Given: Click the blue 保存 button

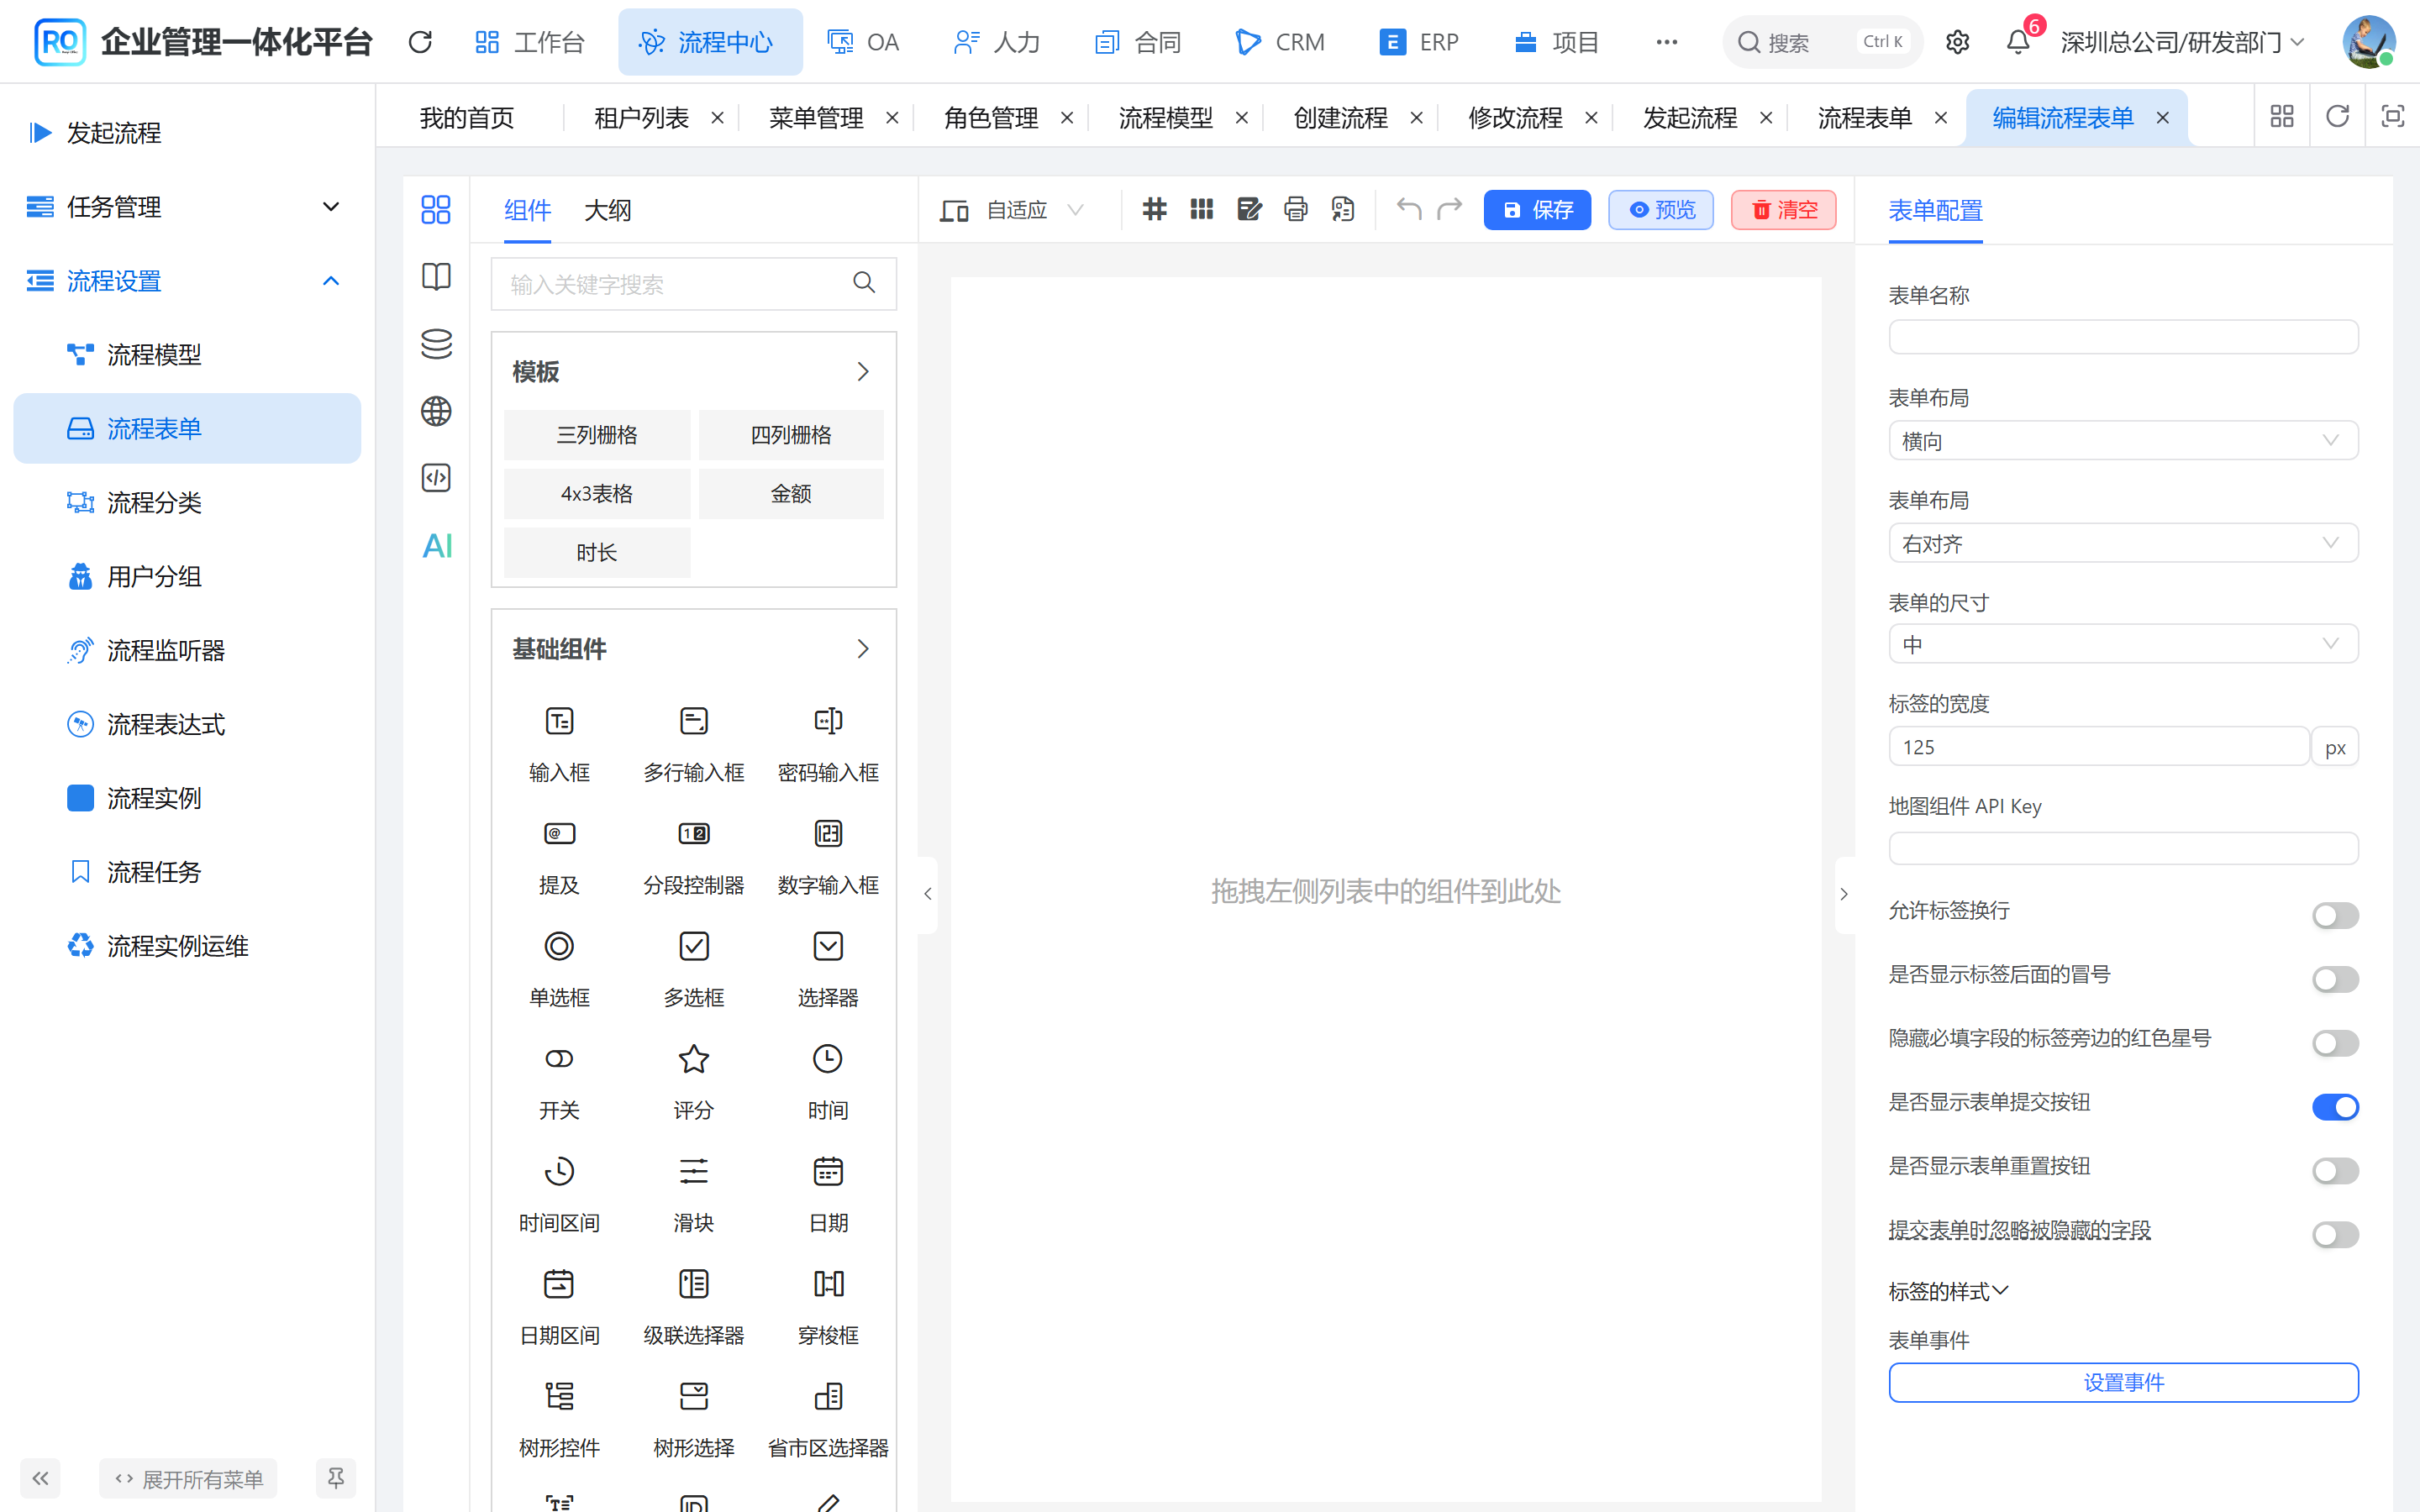Looking at the screenshot, I should point(1537,210).
